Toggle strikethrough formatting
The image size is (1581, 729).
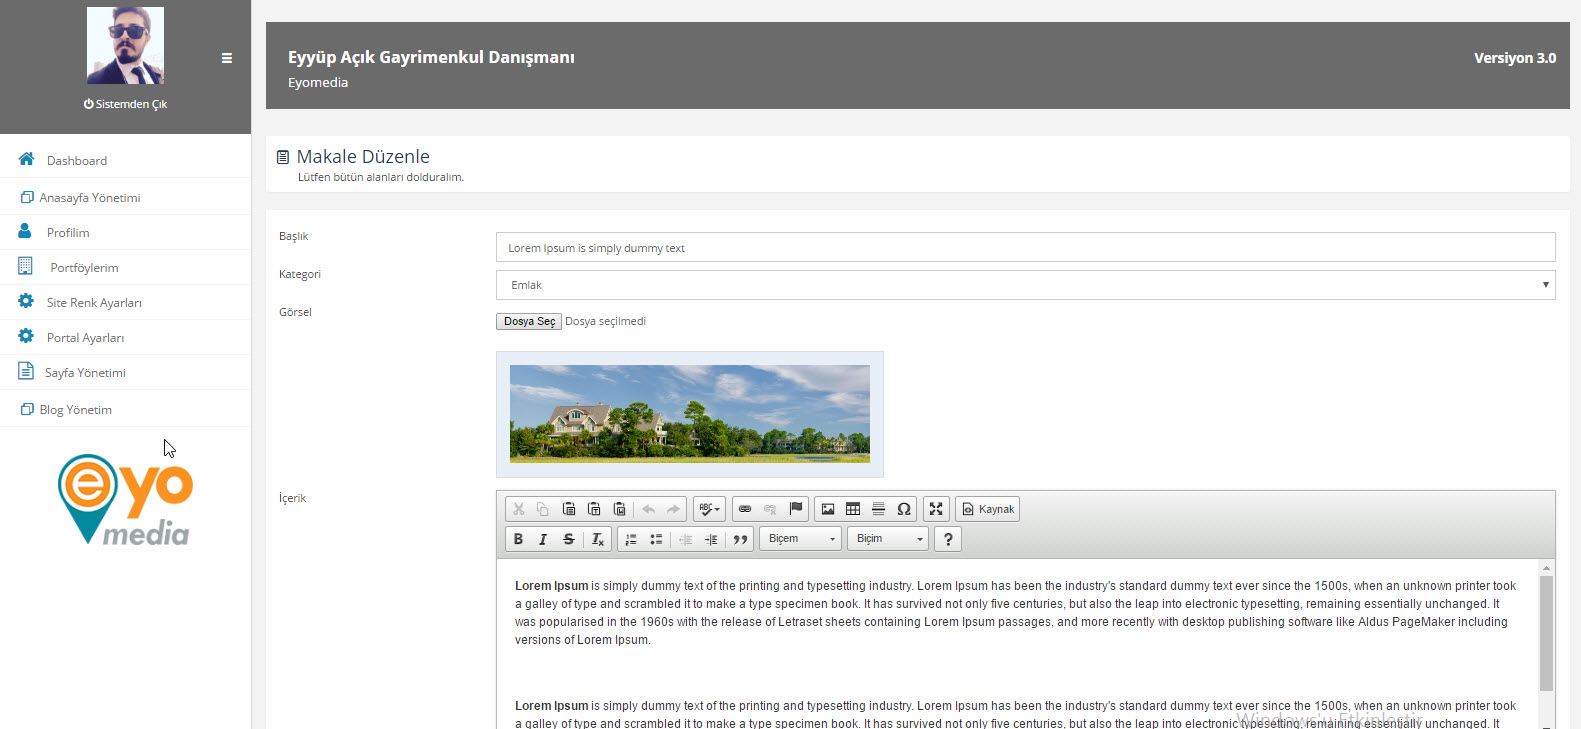(x=569, y=539)
